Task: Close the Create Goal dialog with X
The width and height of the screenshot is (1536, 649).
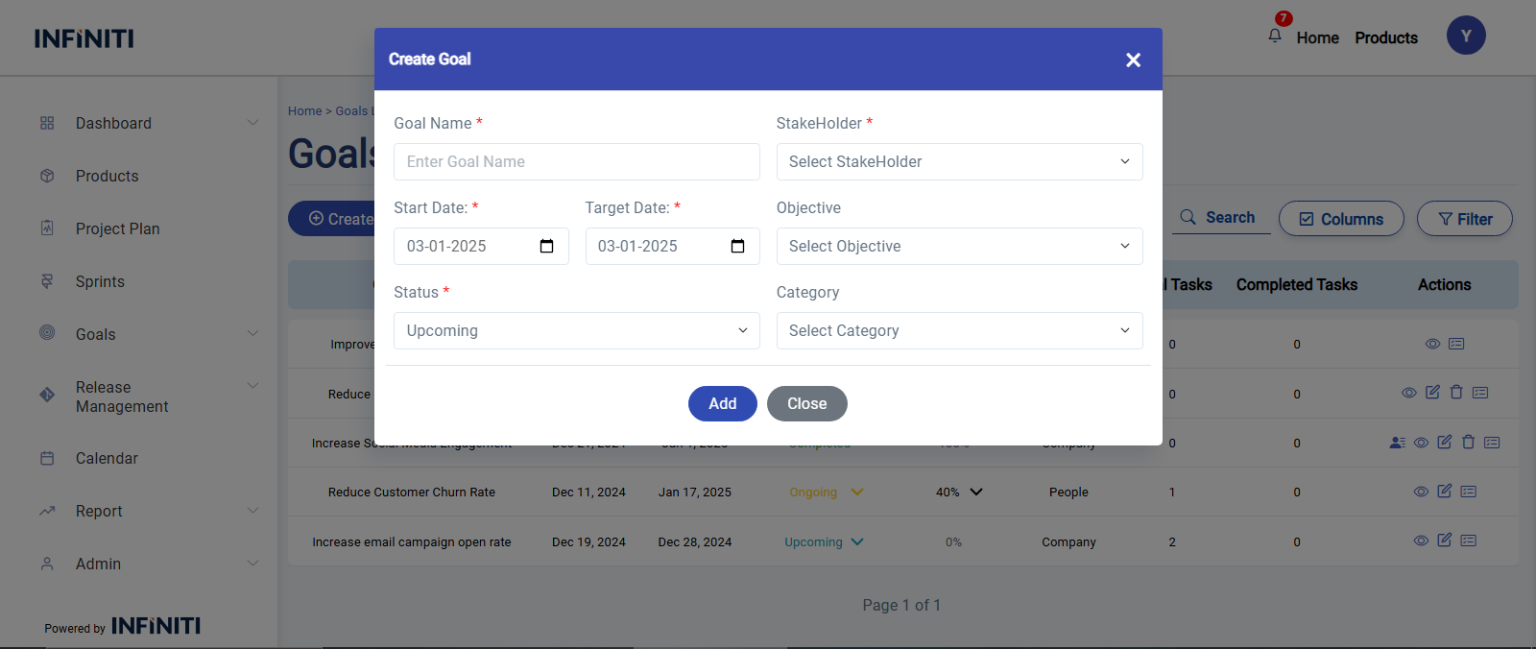Action: 1133,60
